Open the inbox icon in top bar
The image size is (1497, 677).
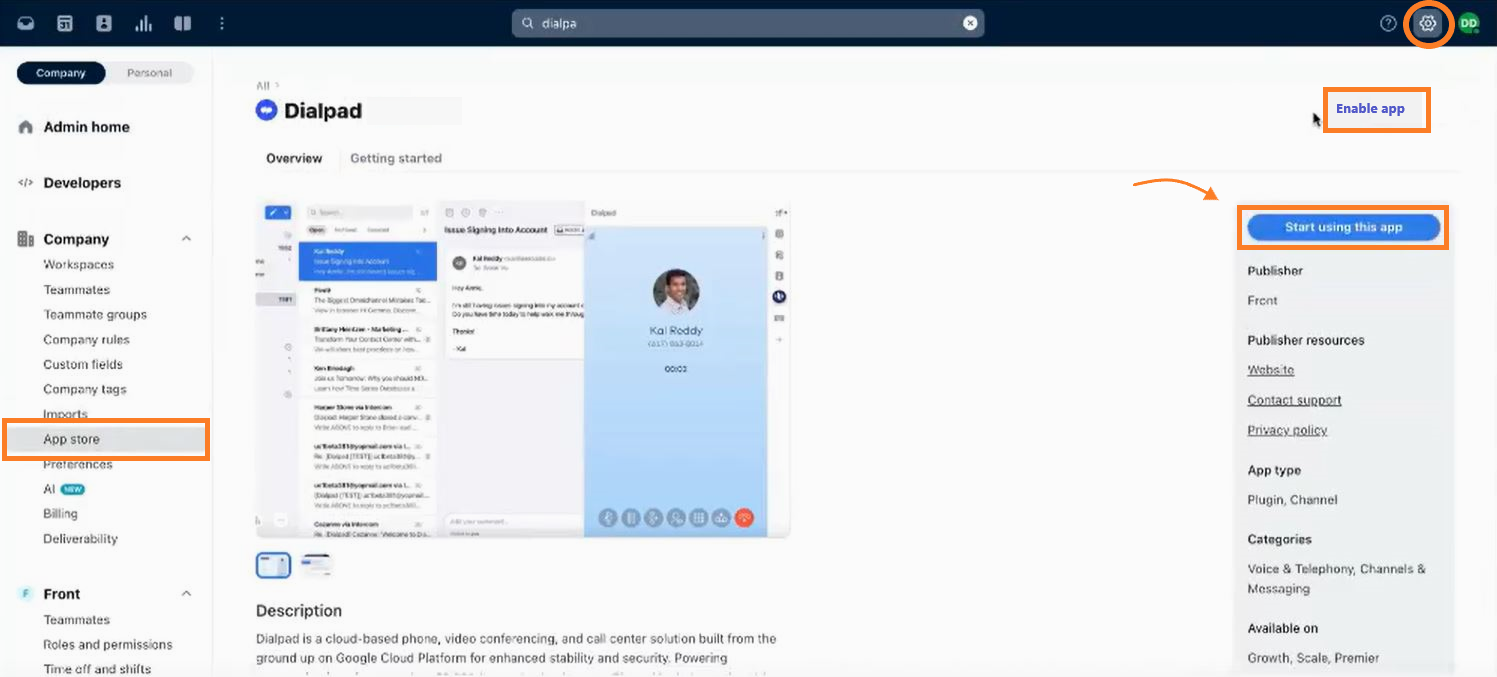pos(25,23)
